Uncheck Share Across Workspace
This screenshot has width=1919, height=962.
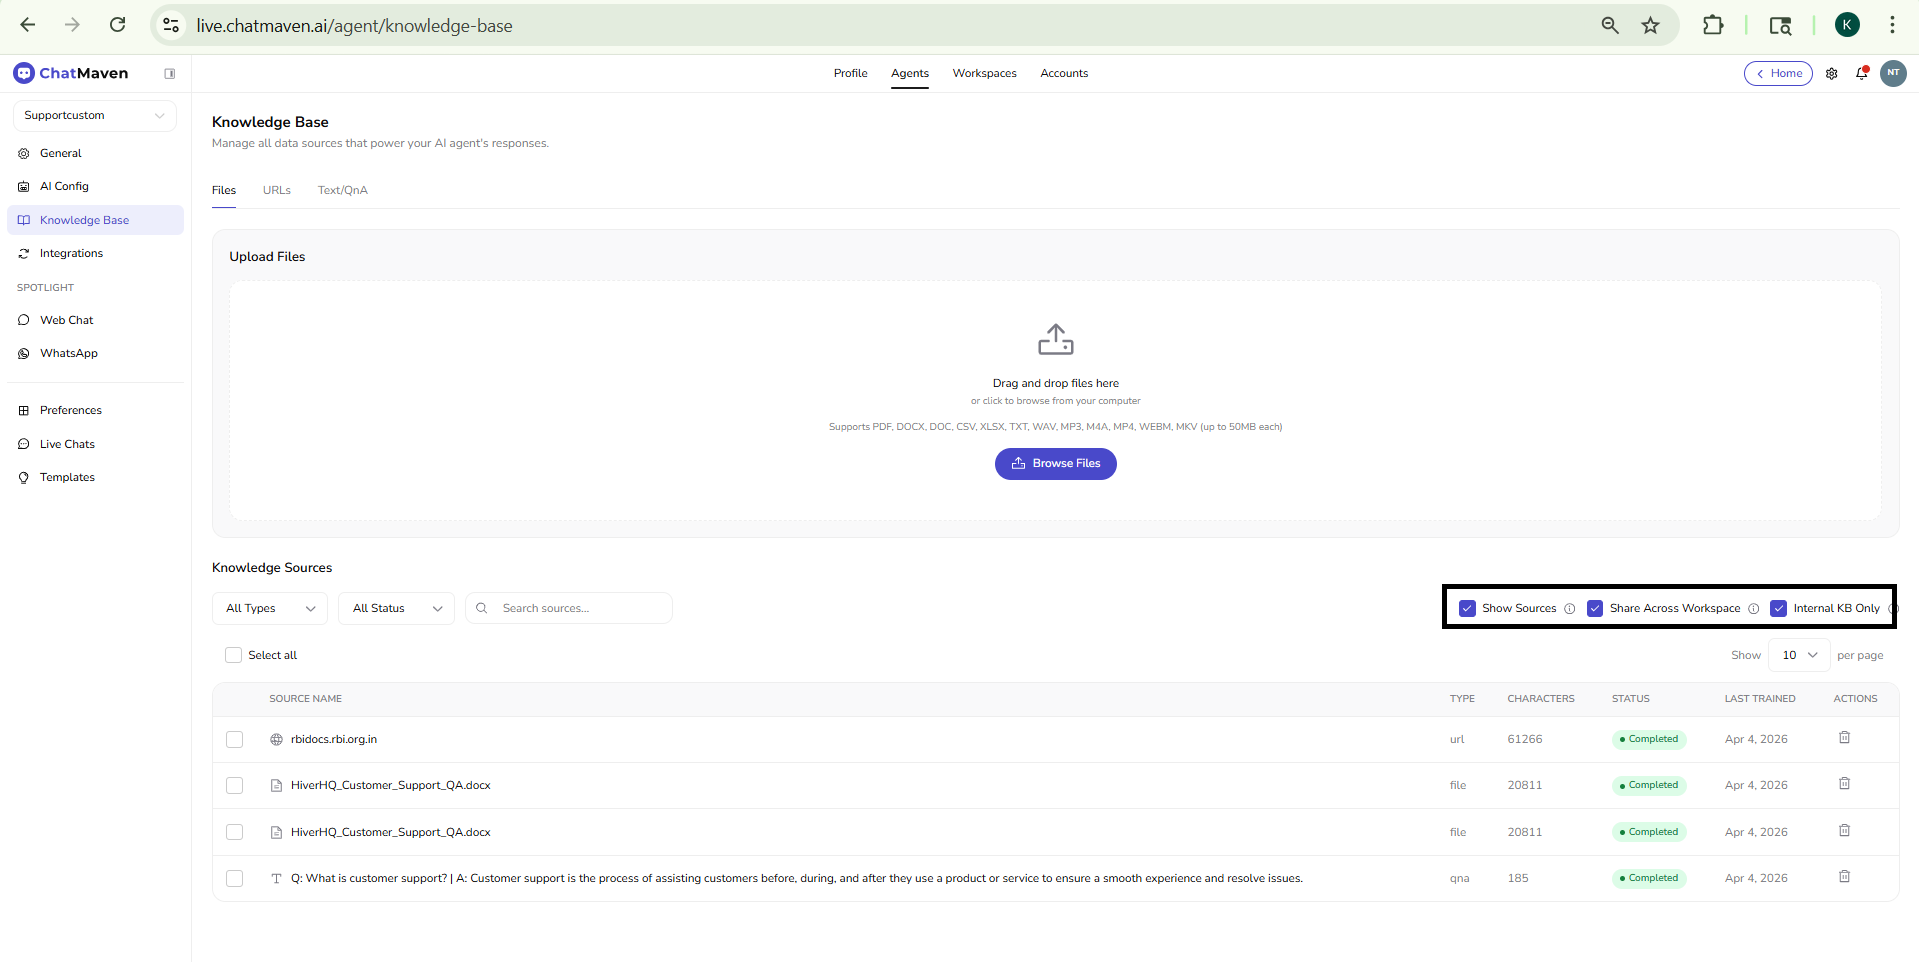click(1595, 608)
